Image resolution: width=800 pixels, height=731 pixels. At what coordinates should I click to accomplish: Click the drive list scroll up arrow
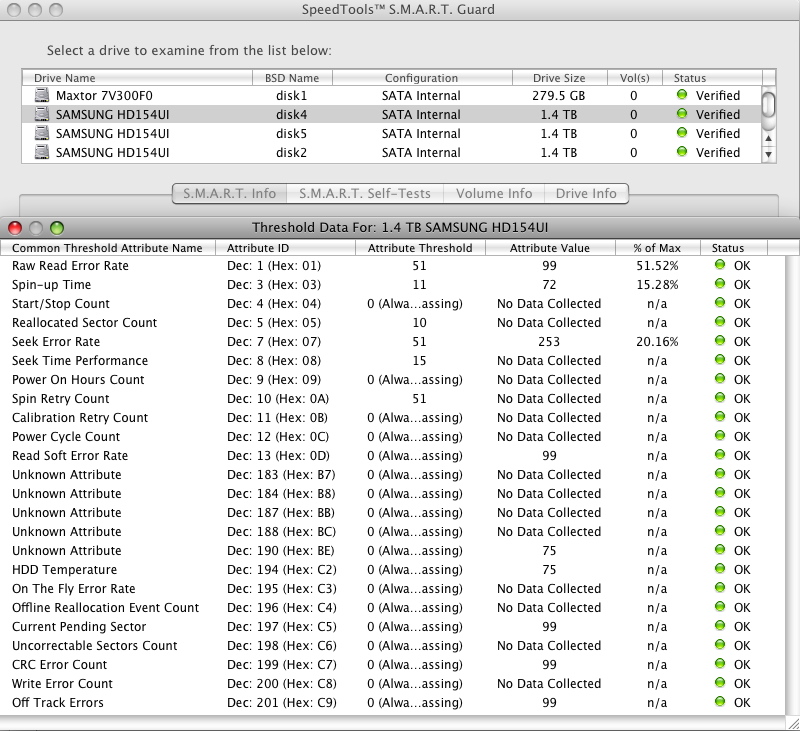(x=768, y=138)
